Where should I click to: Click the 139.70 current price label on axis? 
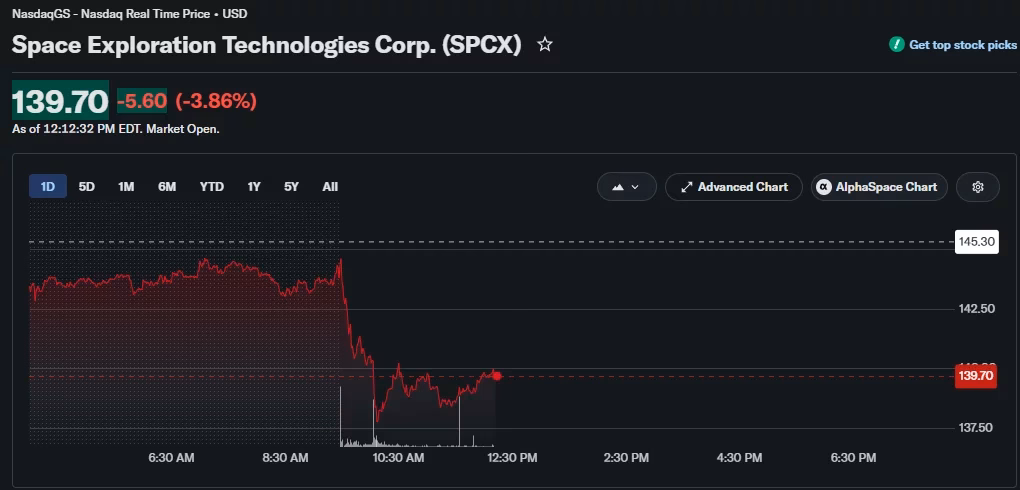point(976,375)
